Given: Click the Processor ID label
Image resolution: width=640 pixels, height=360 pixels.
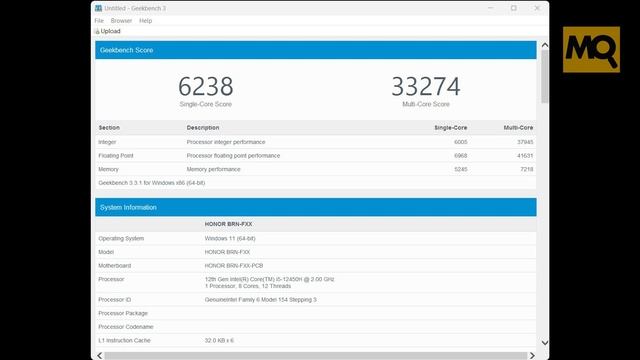Looking at the screenshot, I should pyautogui.click(x=115, y=300).
